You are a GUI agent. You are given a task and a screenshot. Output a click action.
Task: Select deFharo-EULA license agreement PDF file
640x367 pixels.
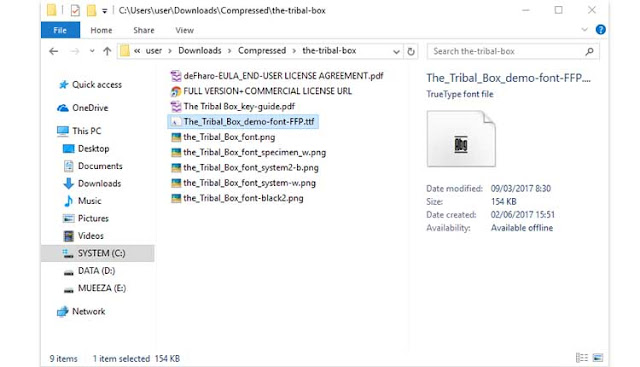point(277,76)
